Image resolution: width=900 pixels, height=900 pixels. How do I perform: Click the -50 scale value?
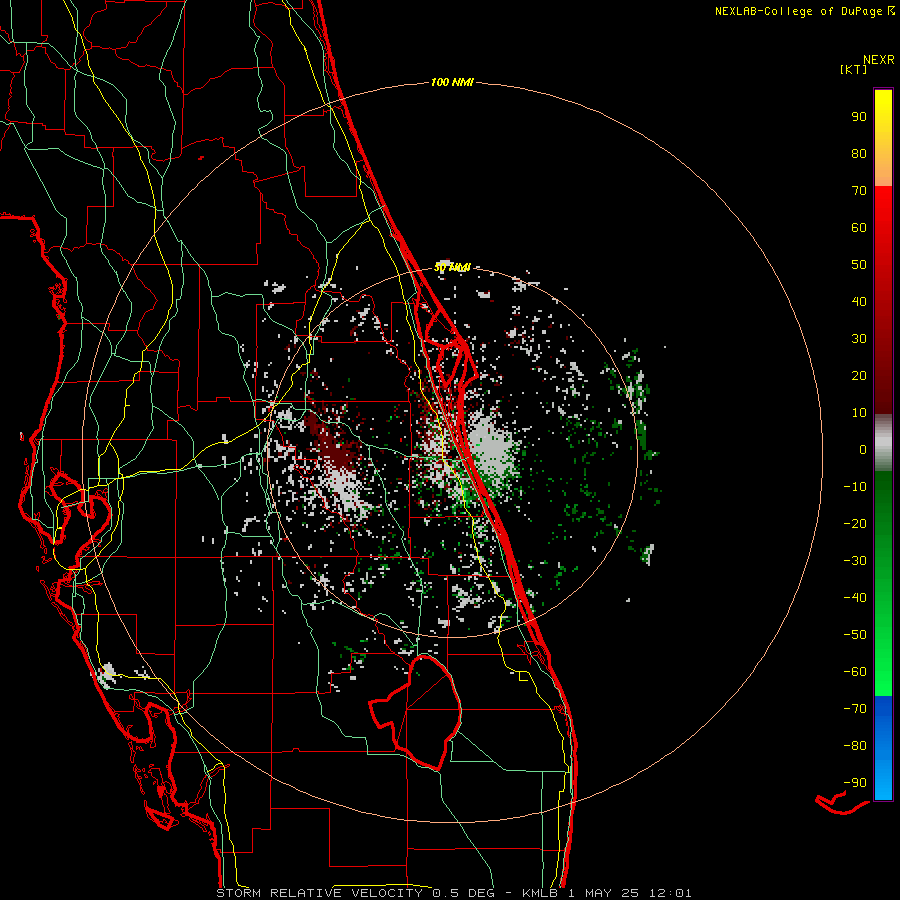pyautogui.click(x=855, y=634)
